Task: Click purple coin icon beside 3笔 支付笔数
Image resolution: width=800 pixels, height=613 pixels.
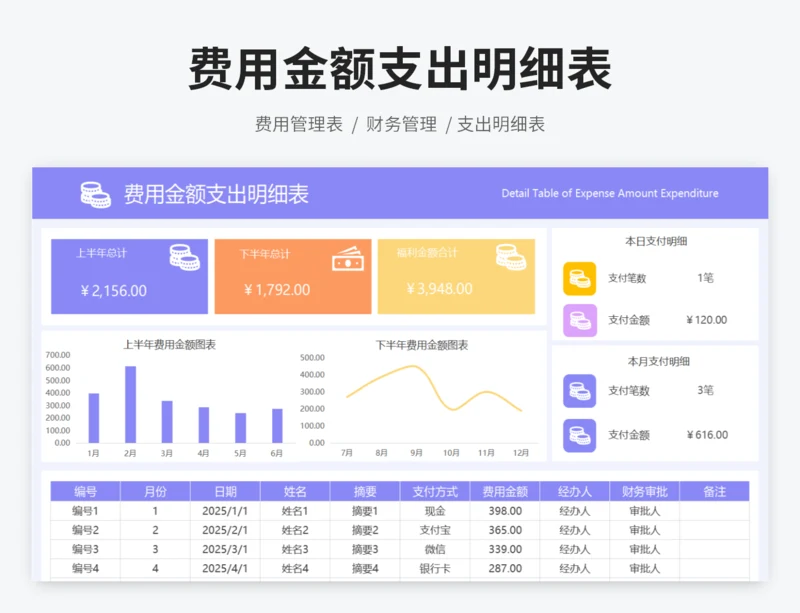Action: click(x=580, y=391)
